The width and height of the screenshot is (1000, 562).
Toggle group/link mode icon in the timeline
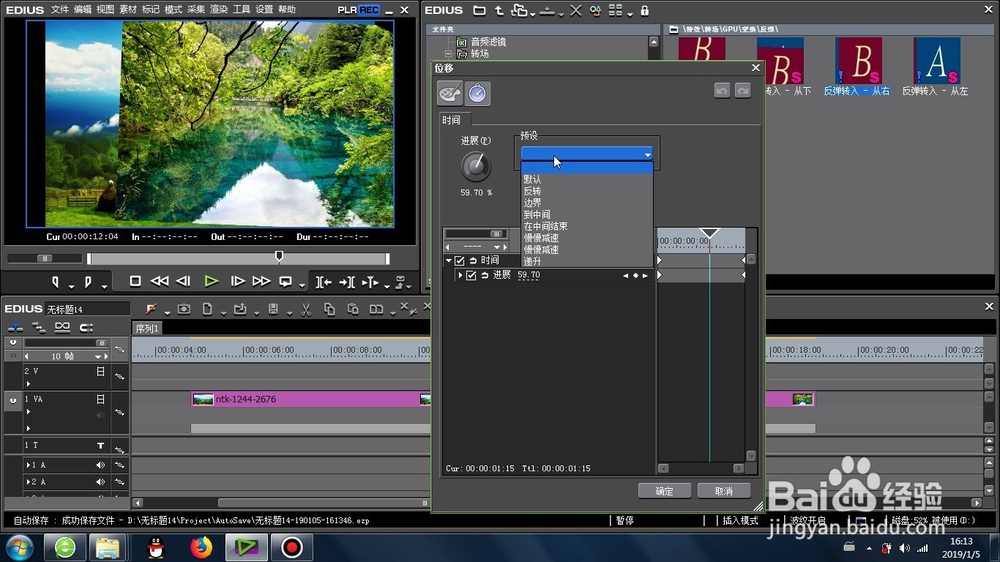pyautogui.click(x=62, y=327)
